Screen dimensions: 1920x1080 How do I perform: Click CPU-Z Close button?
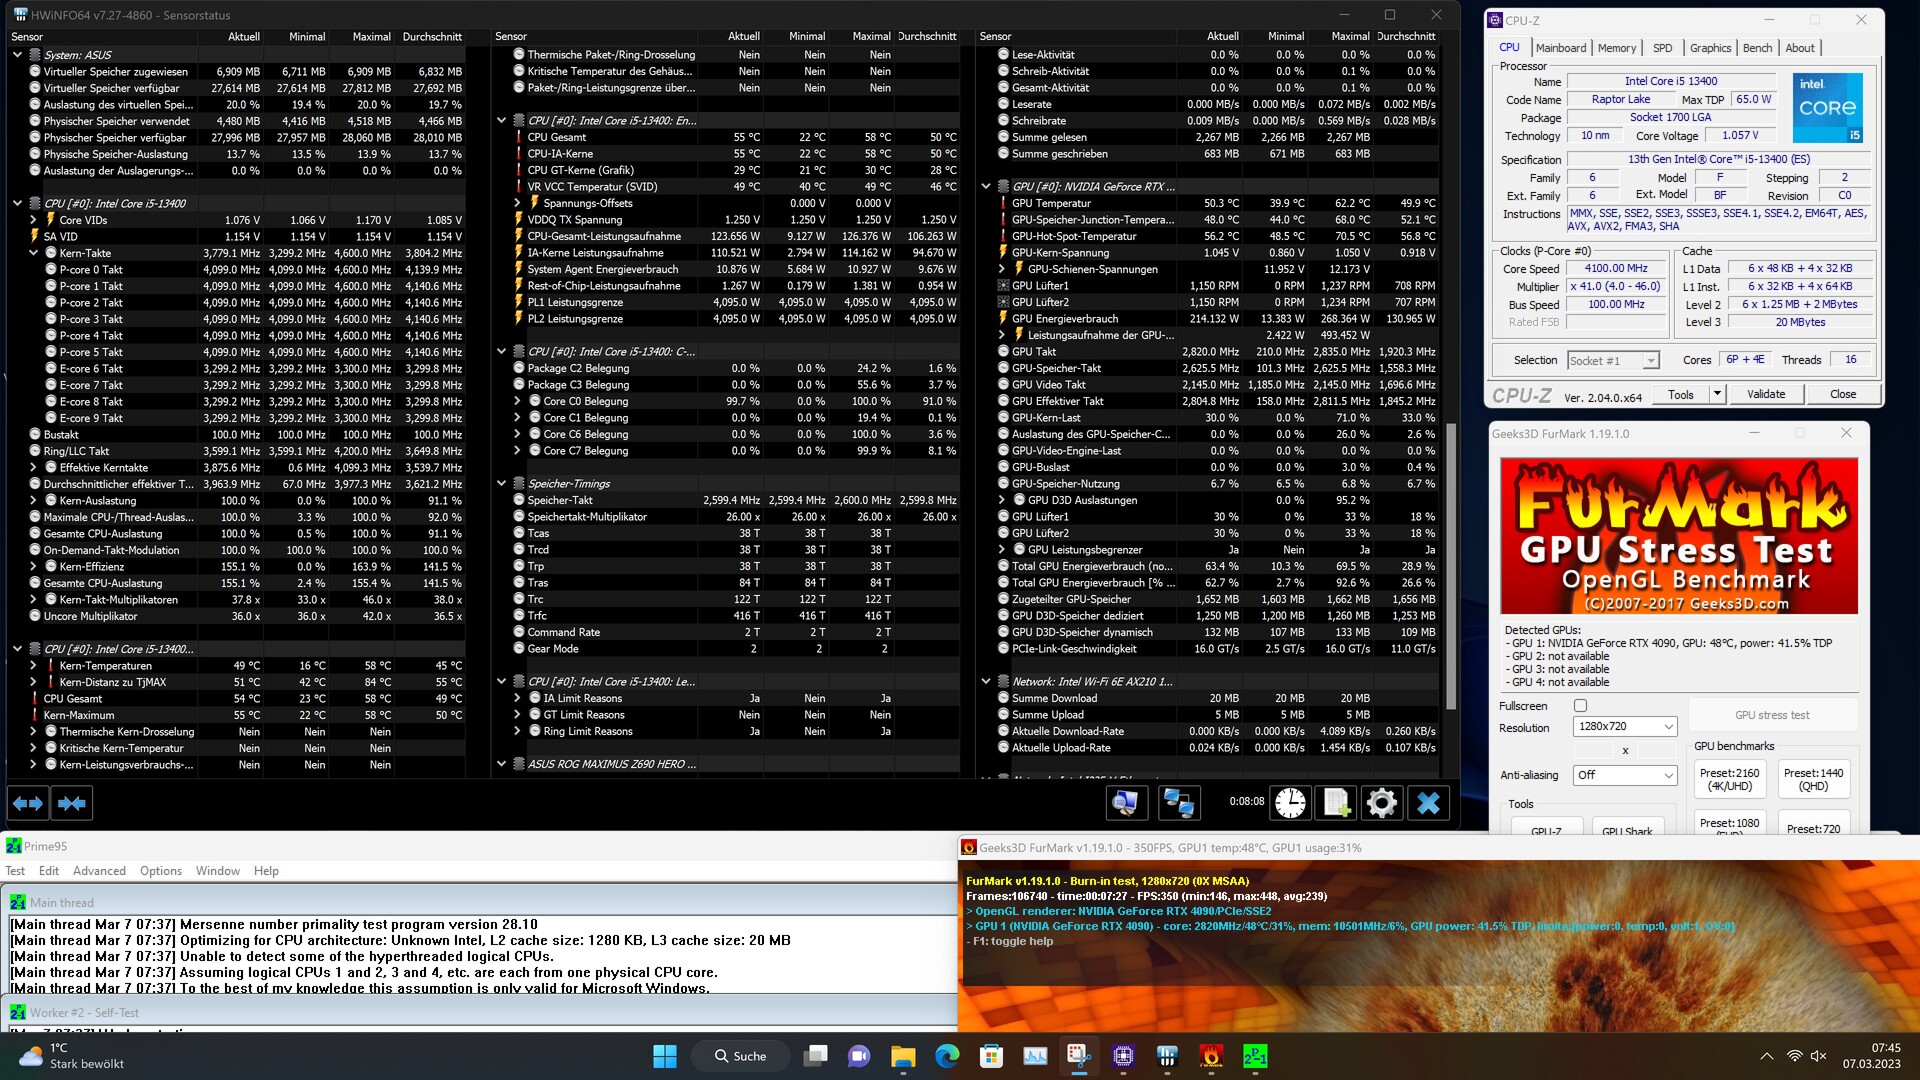(1842, 394)
